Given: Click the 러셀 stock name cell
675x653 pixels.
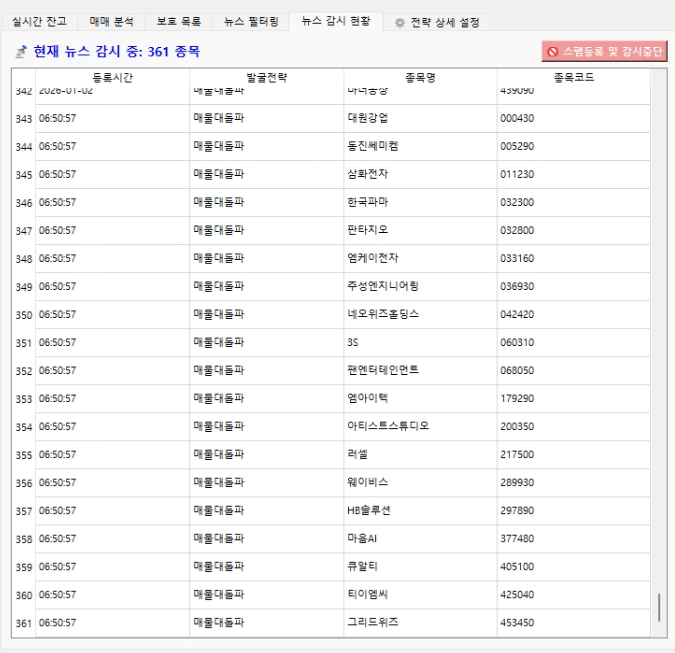Looking at the screenshot, I should 420,455.
